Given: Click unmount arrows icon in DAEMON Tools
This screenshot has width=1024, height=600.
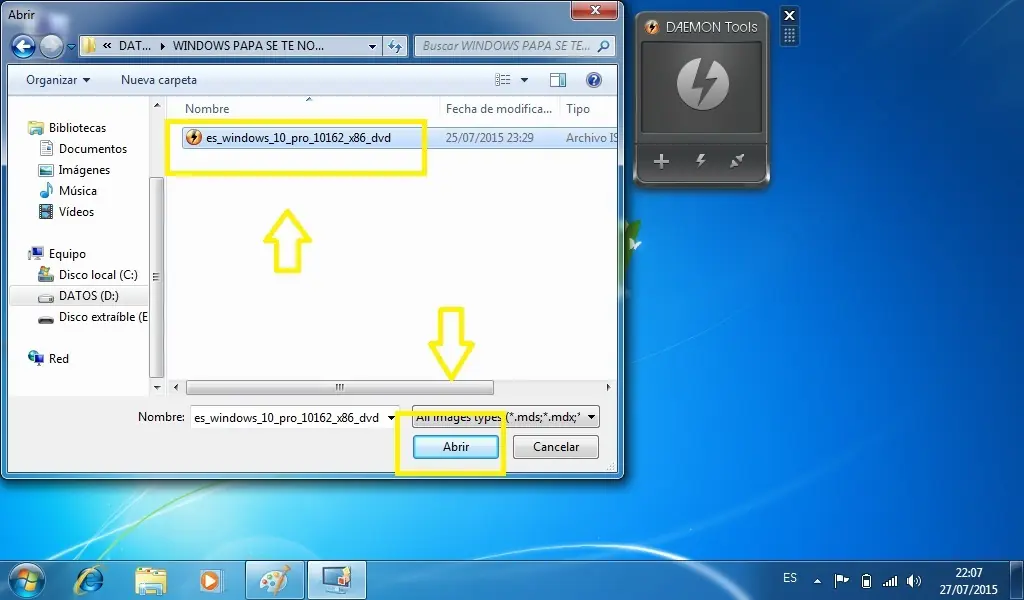Looking at the screenshot, I should [737, 161].
